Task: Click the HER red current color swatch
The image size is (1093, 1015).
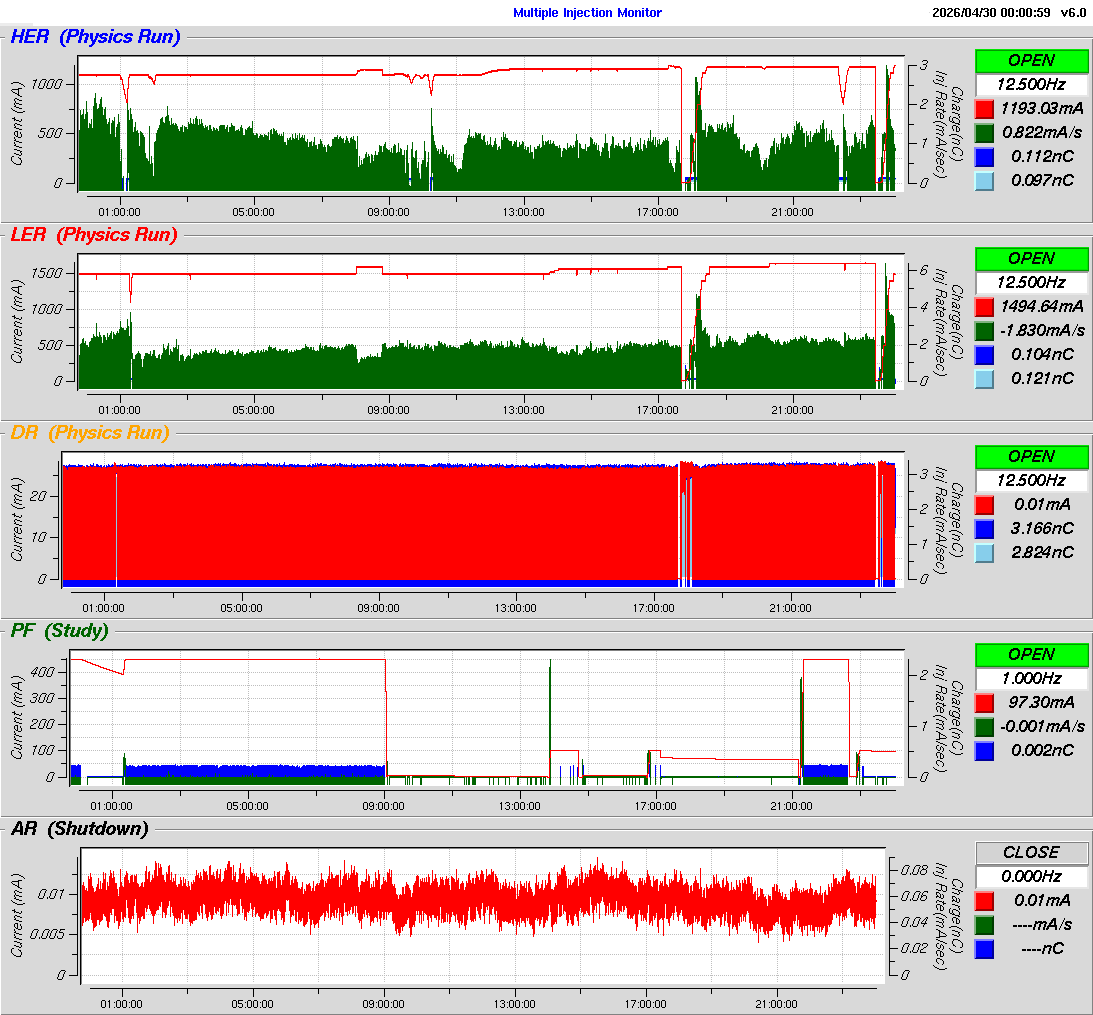Action: pyautogui.click(x=984, y=109)
